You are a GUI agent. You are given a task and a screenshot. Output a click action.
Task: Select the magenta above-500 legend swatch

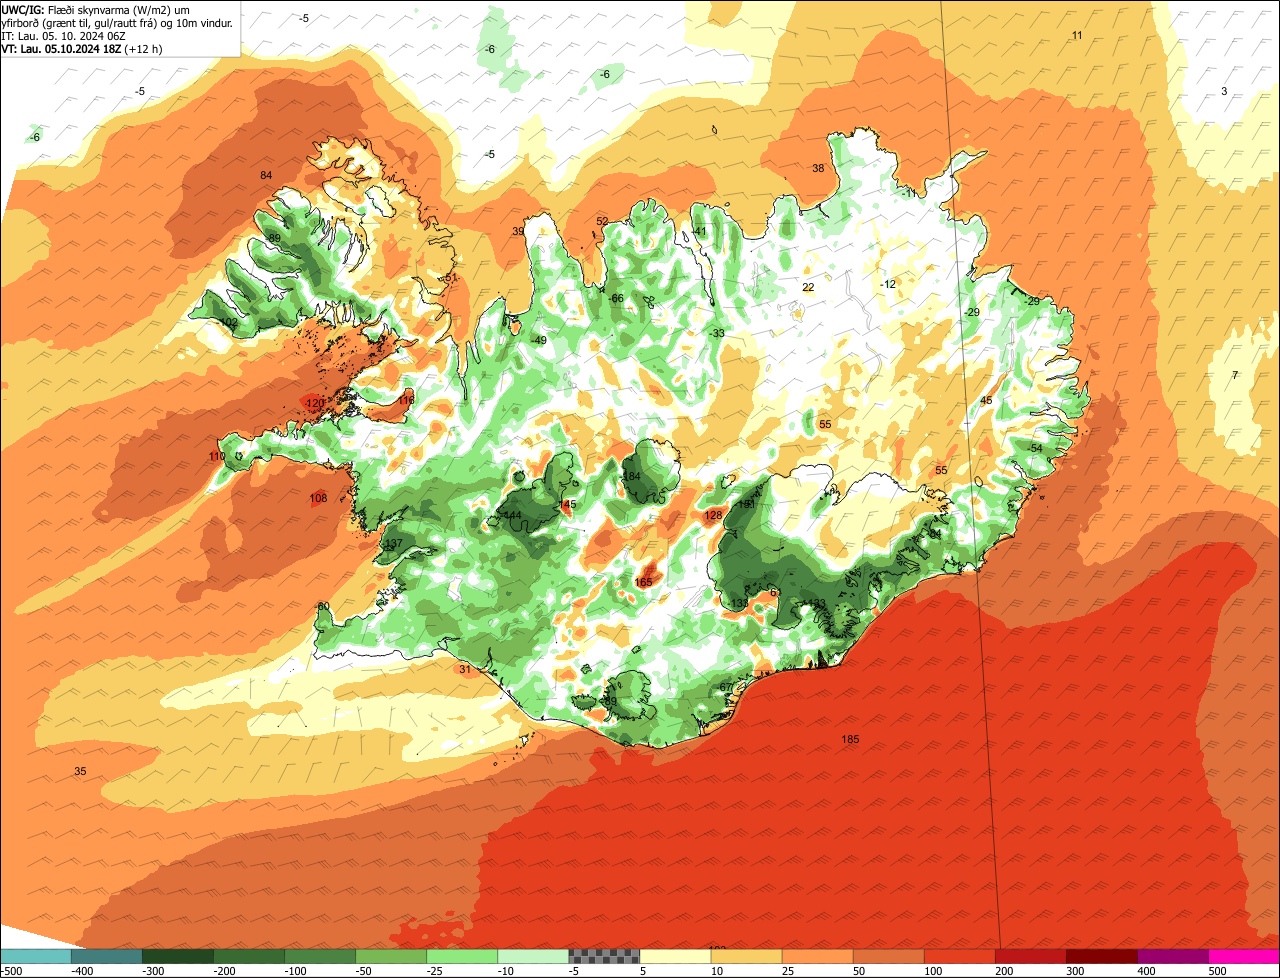pos(1244,956)
